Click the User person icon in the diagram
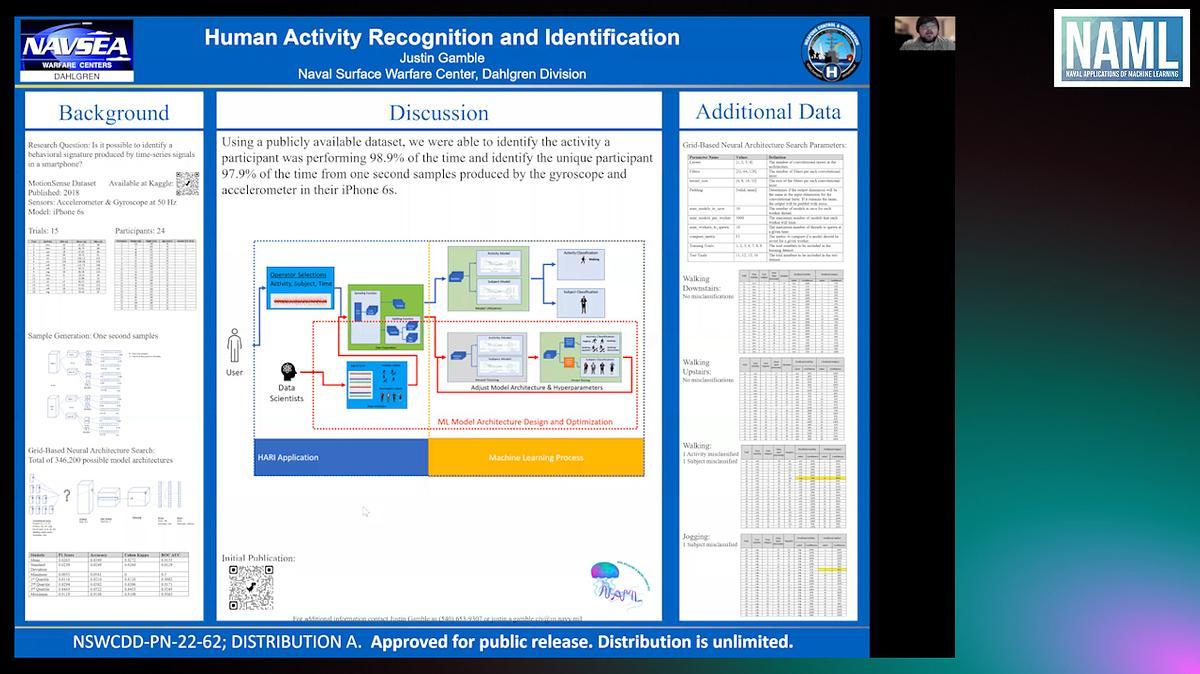This screenshot has width=1200, height=674. [x=234, y=346]
